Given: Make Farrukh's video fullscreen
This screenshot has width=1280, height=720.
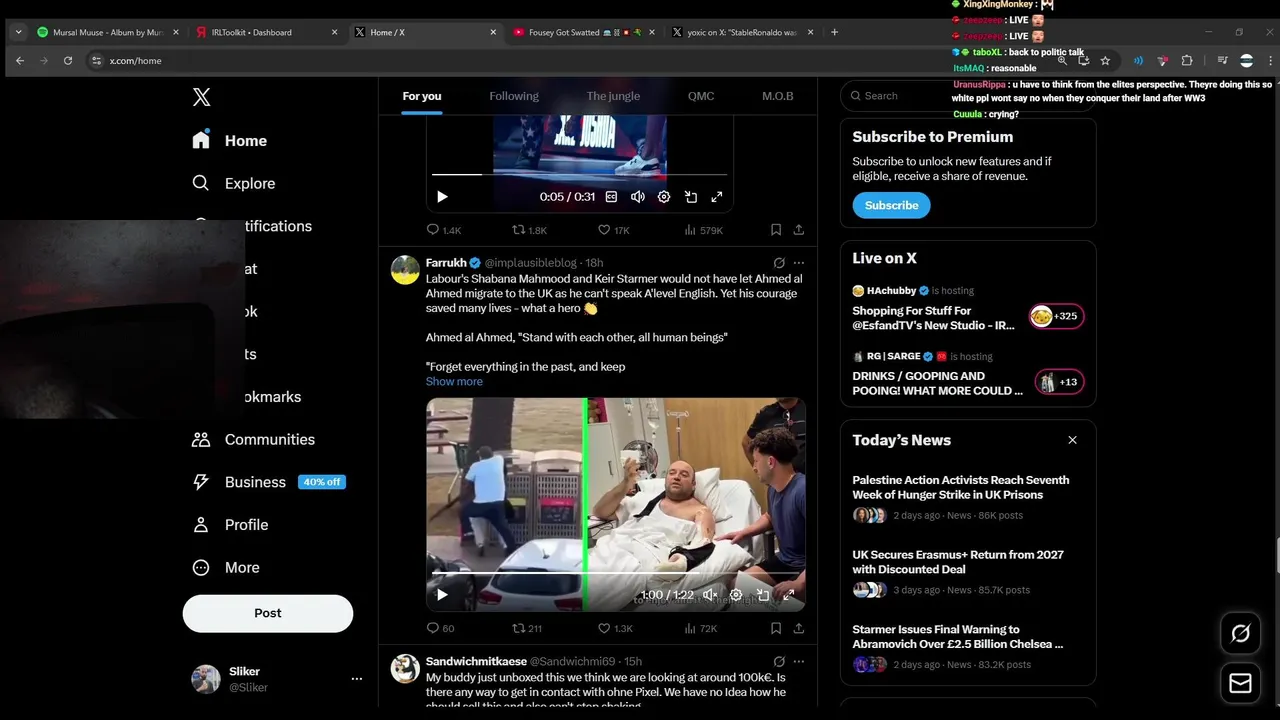Looking at the screenshot, I should tap(789, 595).
